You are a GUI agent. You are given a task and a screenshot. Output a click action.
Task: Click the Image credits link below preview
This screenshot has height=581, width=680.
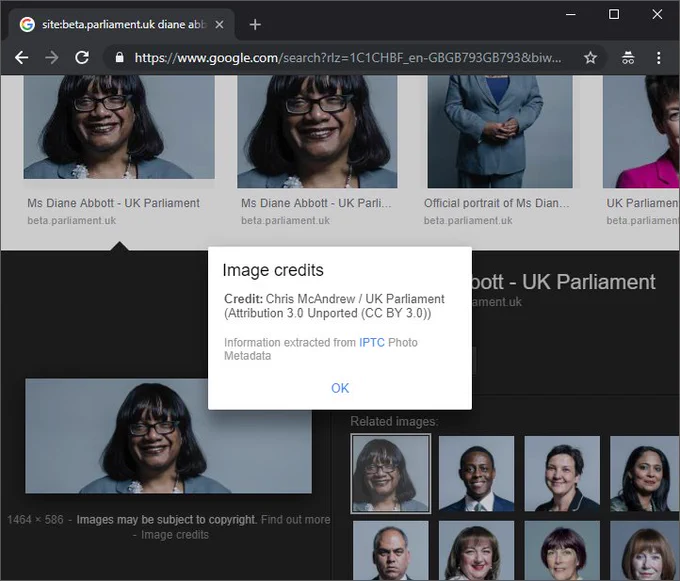[x=175, y=535]
